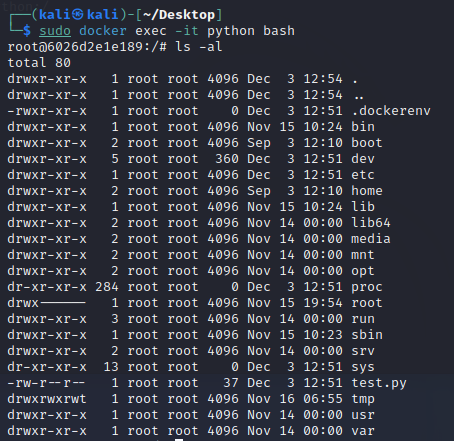Click the 'dev' directory name
Viewport: 454px width, 441px height.
coord(363,159)
